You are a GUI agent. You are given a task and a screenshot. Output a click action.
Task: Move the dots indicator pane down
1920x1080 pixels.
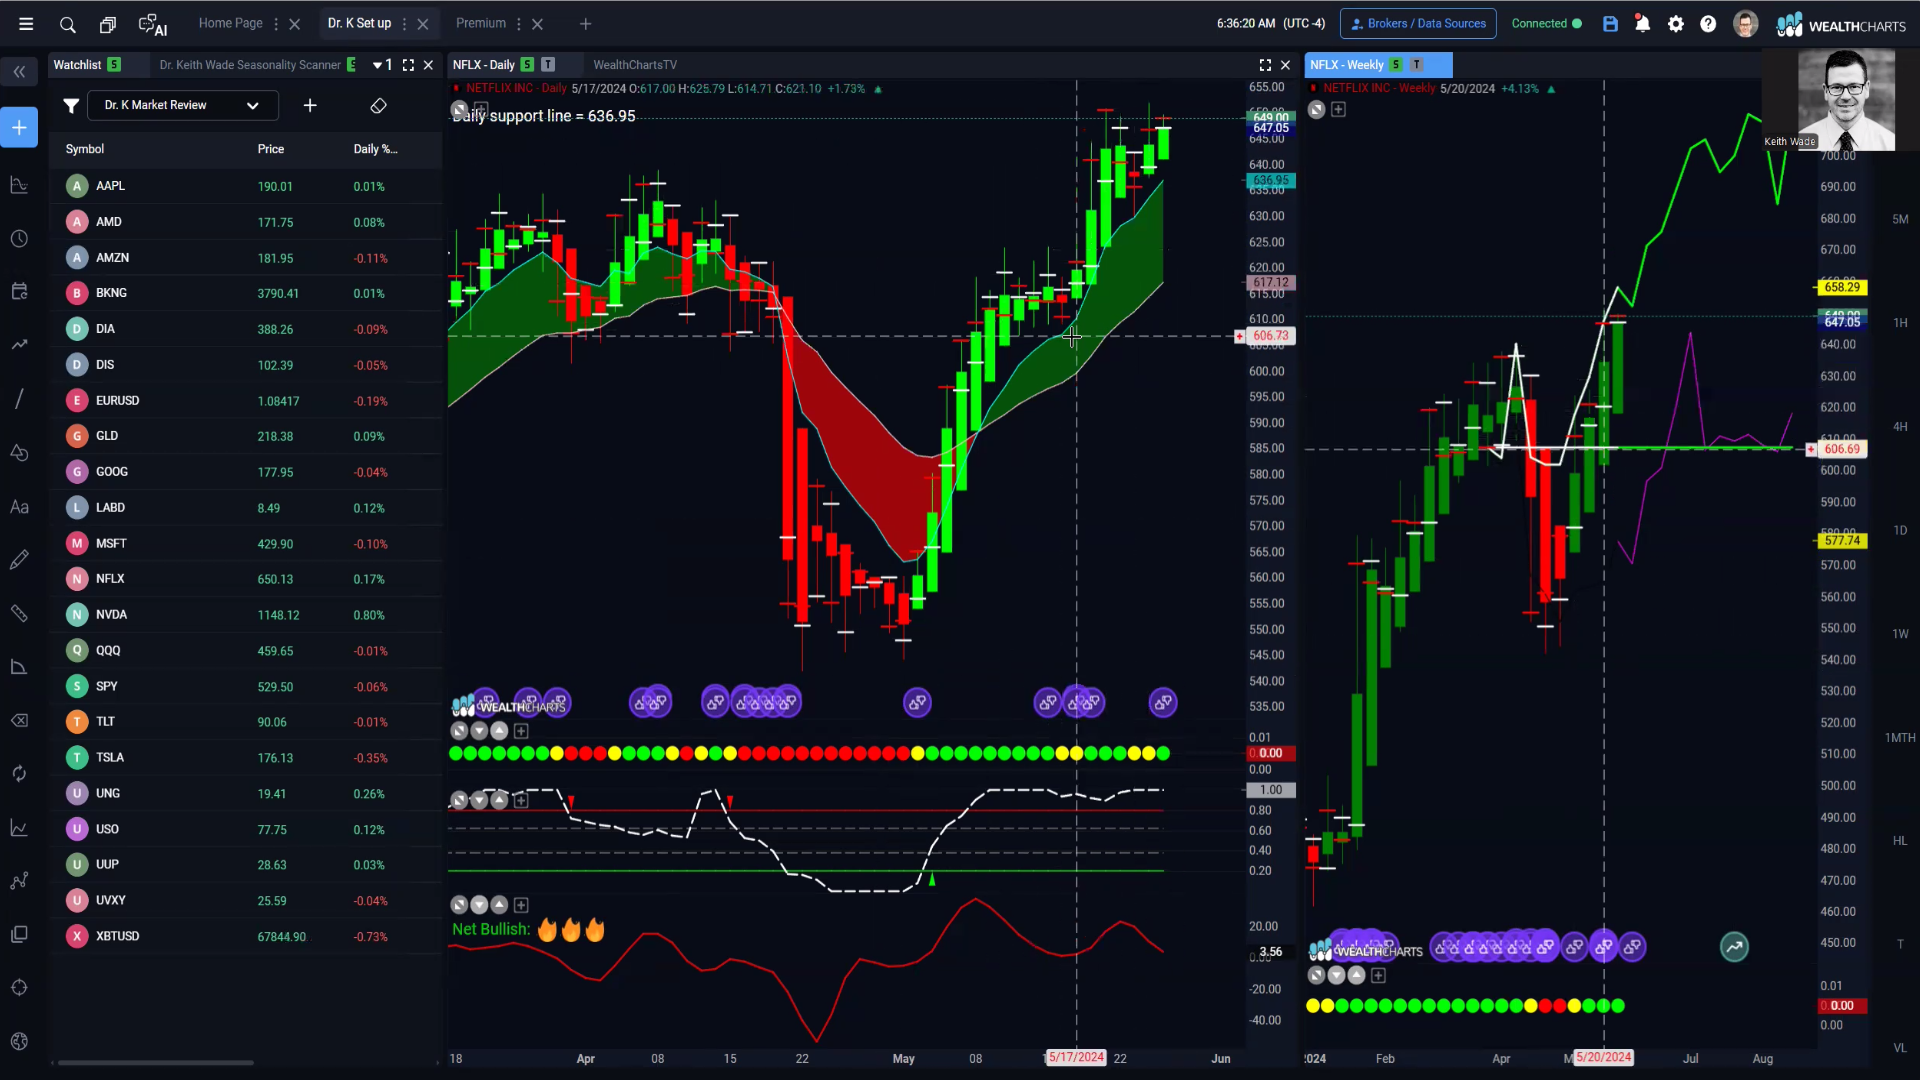(479, 731)
